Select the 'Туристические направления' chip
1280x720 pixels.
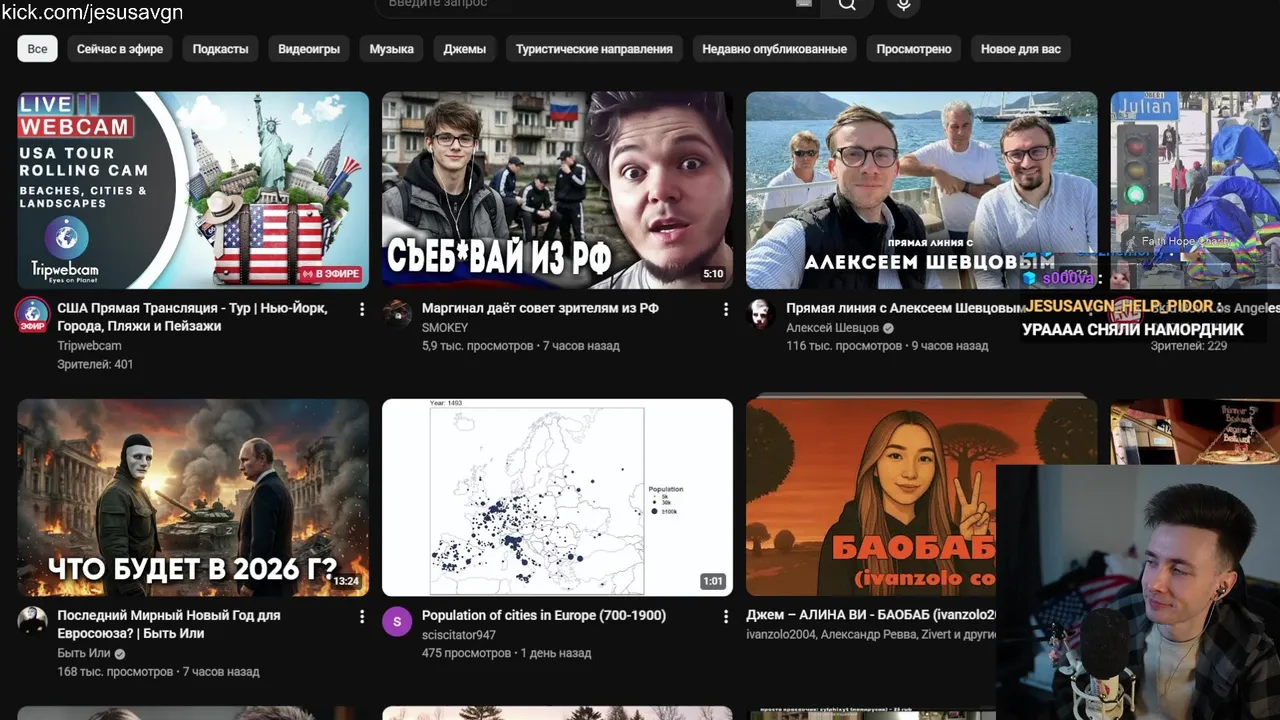(x=594, y=49)
